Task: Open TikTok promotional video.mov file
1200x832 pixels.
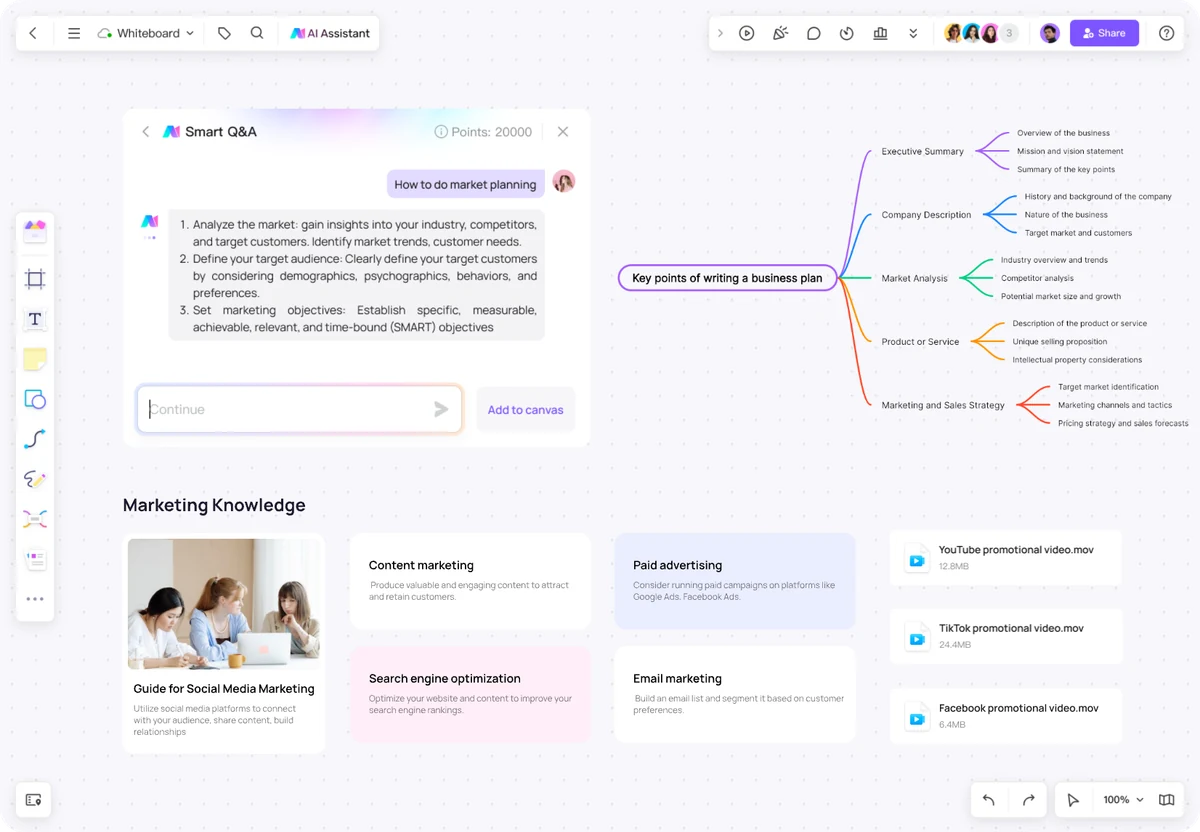Action: pos(1006,636)
